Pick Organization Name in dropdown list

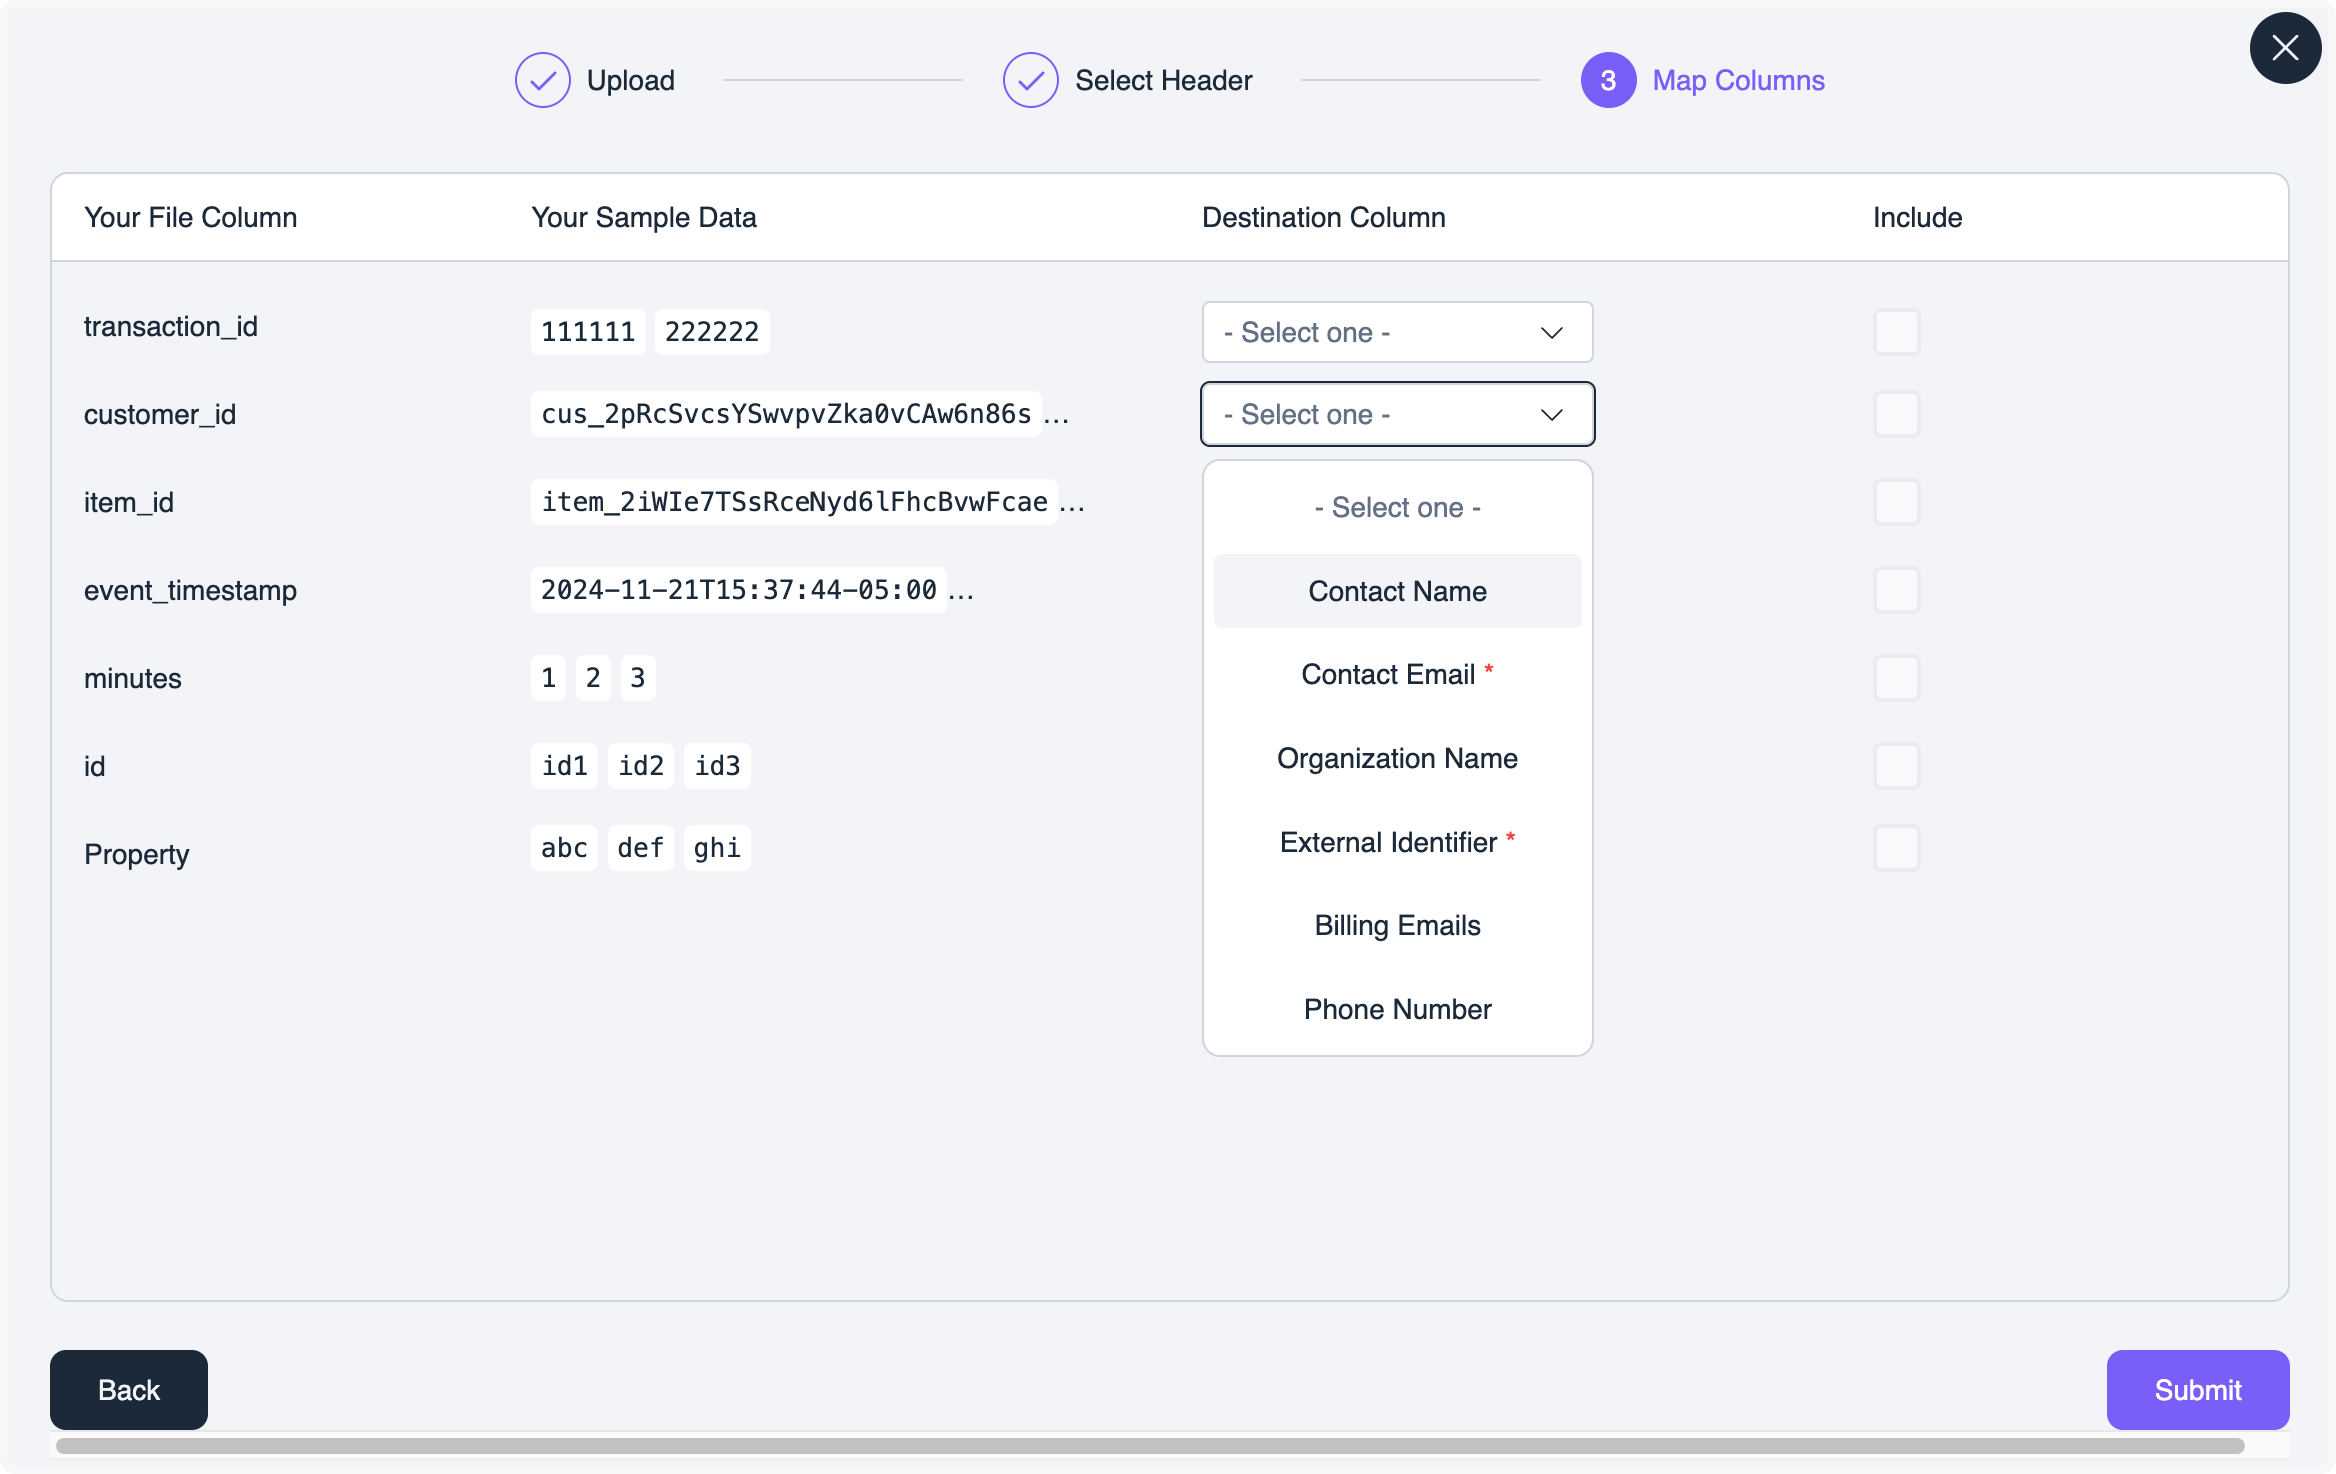(1397, 759)
